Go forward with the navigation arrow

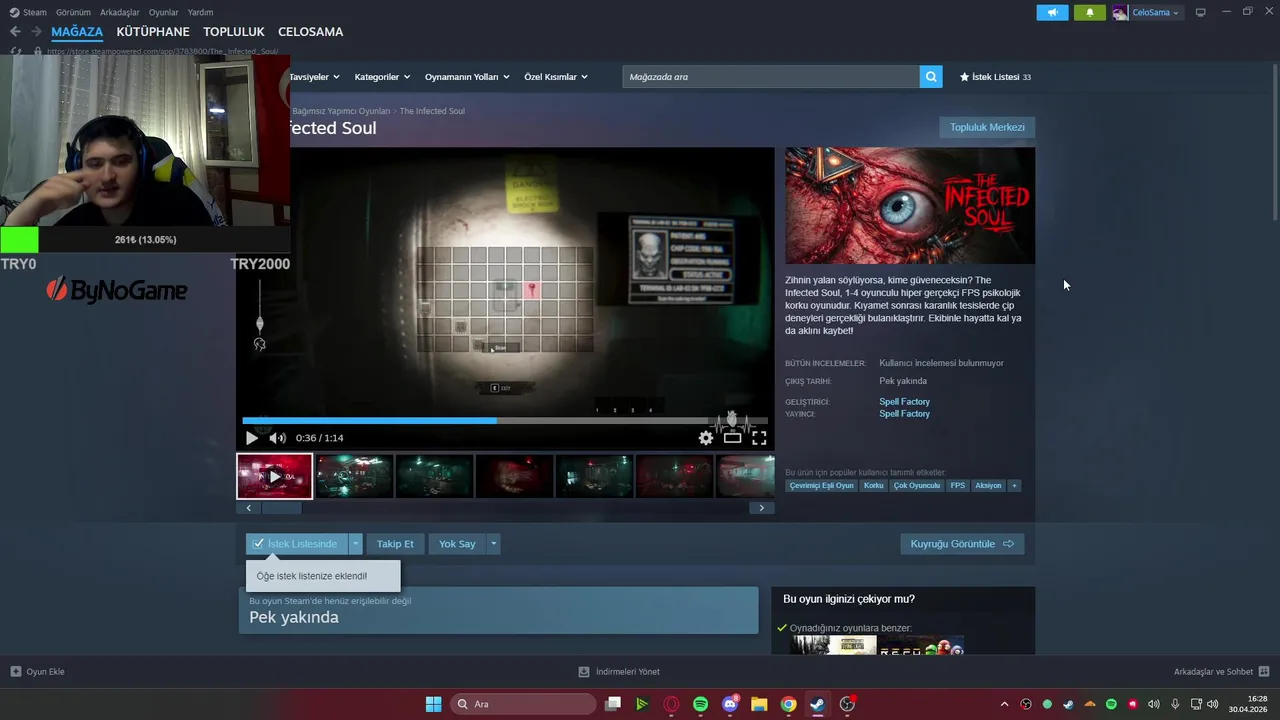[x=36, y=32]
